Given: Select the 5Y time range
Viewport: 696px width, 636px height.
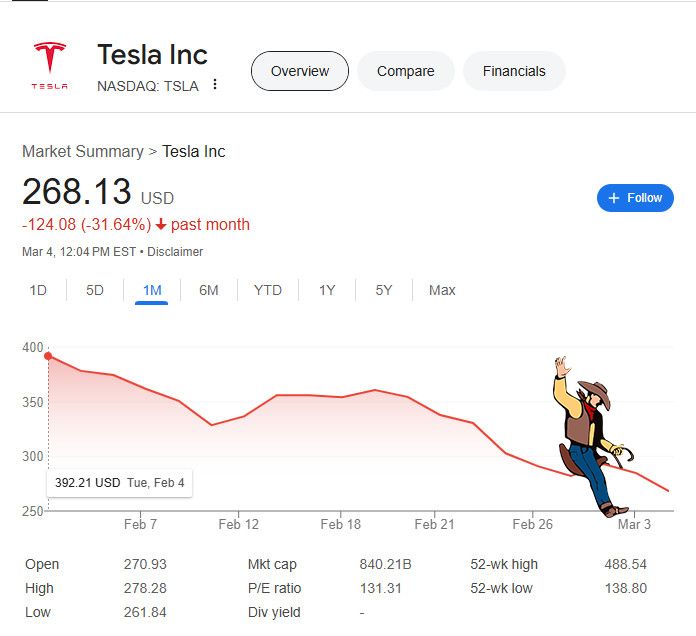Looking at the screenshot, I should (x=384, y=290).
